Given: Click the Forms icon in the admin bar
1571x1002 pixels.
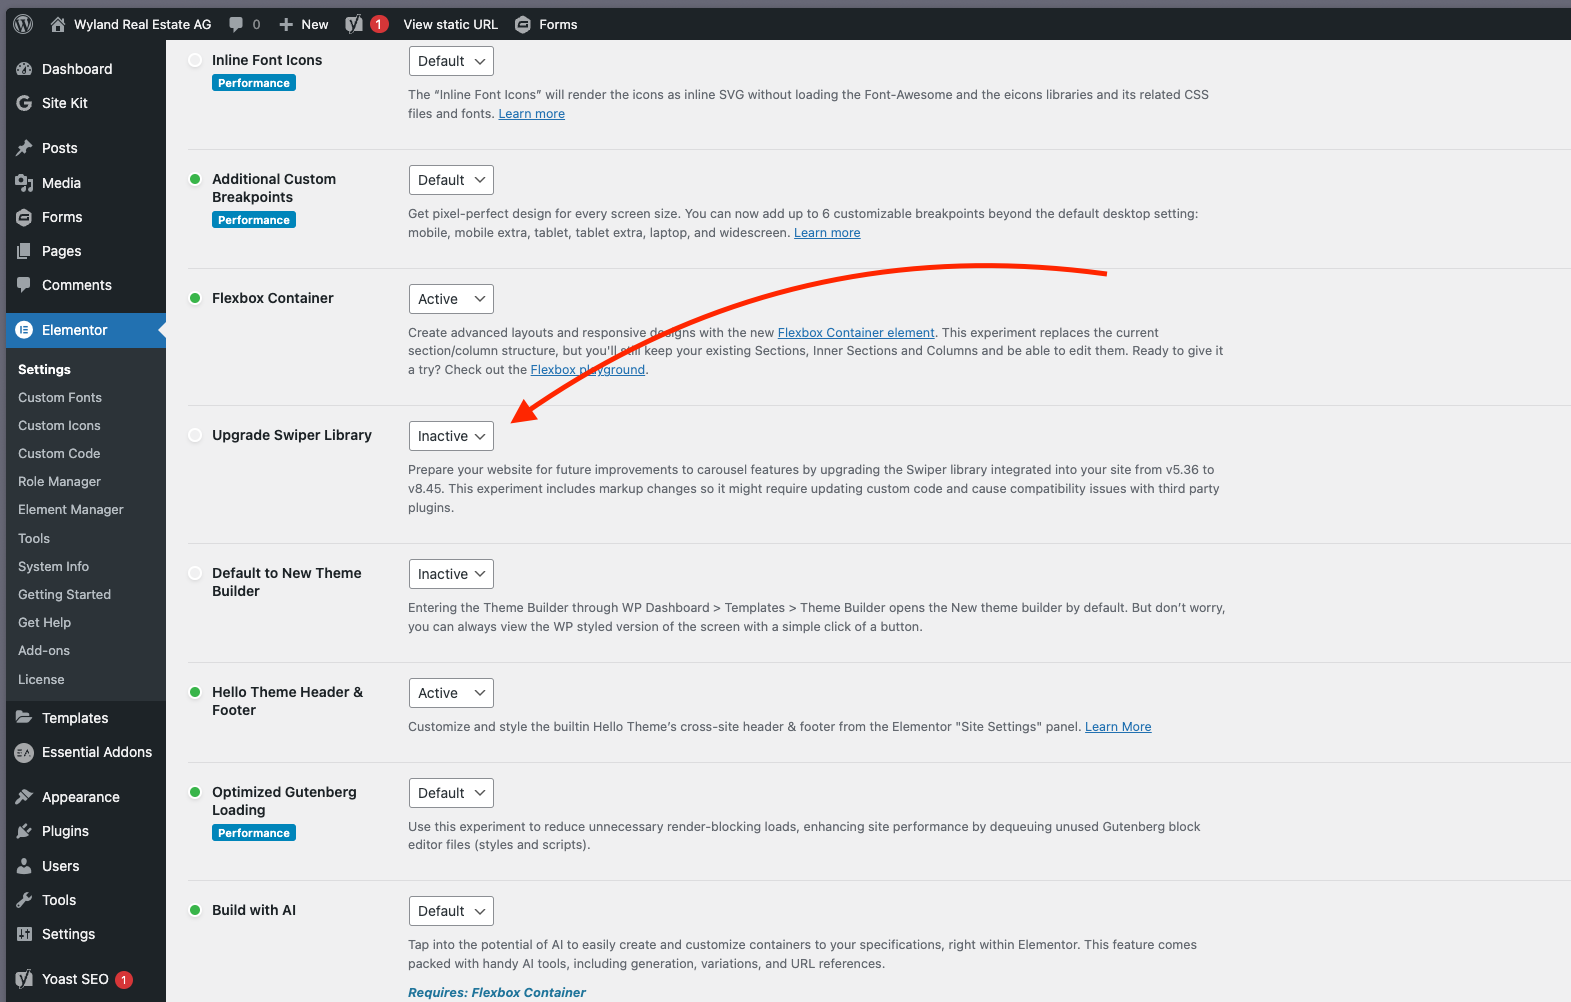Looking at the screenshot, I should coord(522,24).
